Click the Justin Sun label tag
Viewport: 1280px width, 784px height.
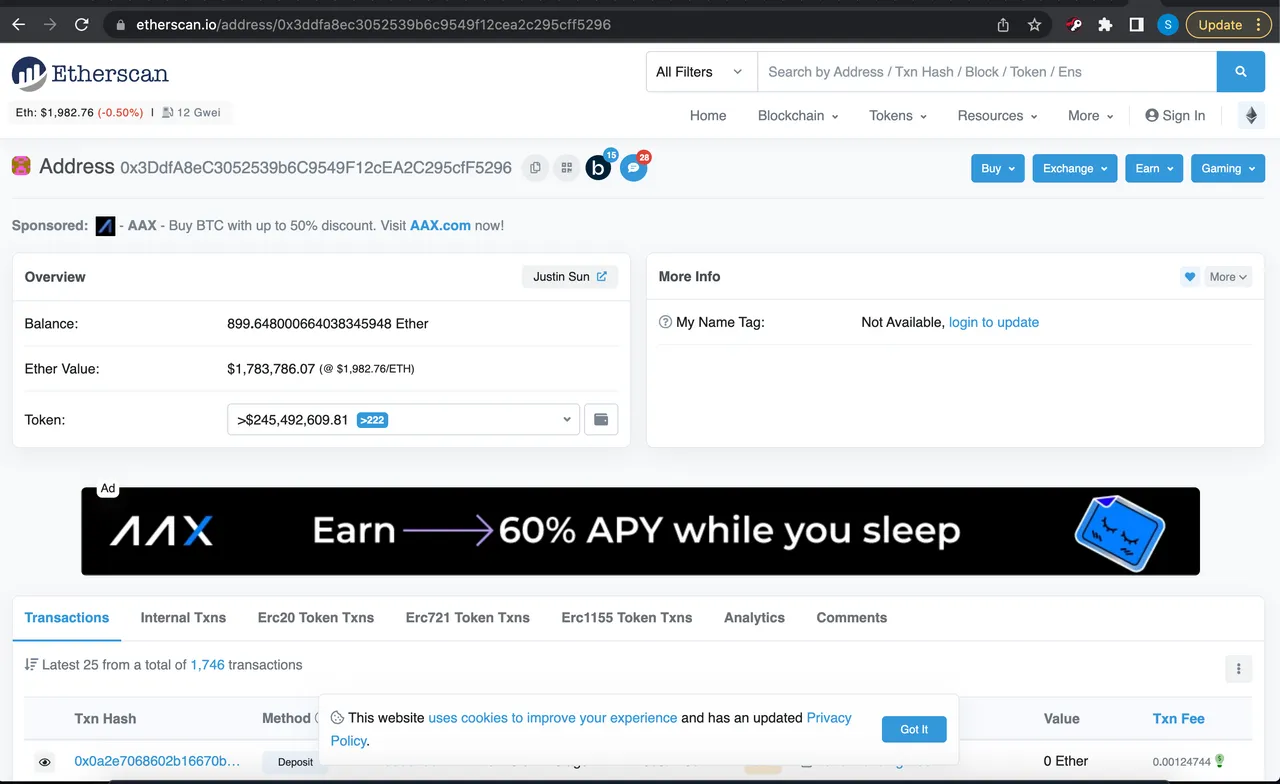coord(570,277)
